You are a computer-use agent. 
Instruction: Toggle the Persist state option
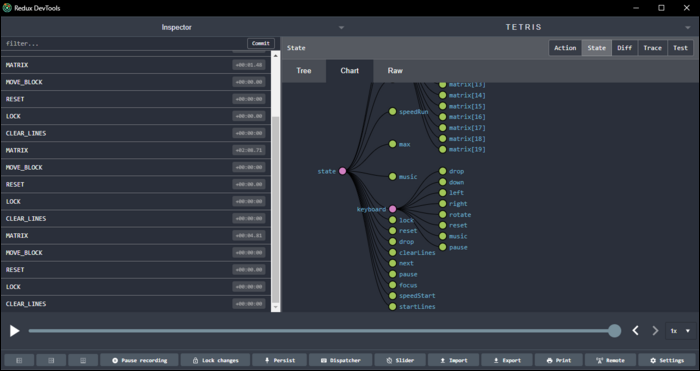279,360
